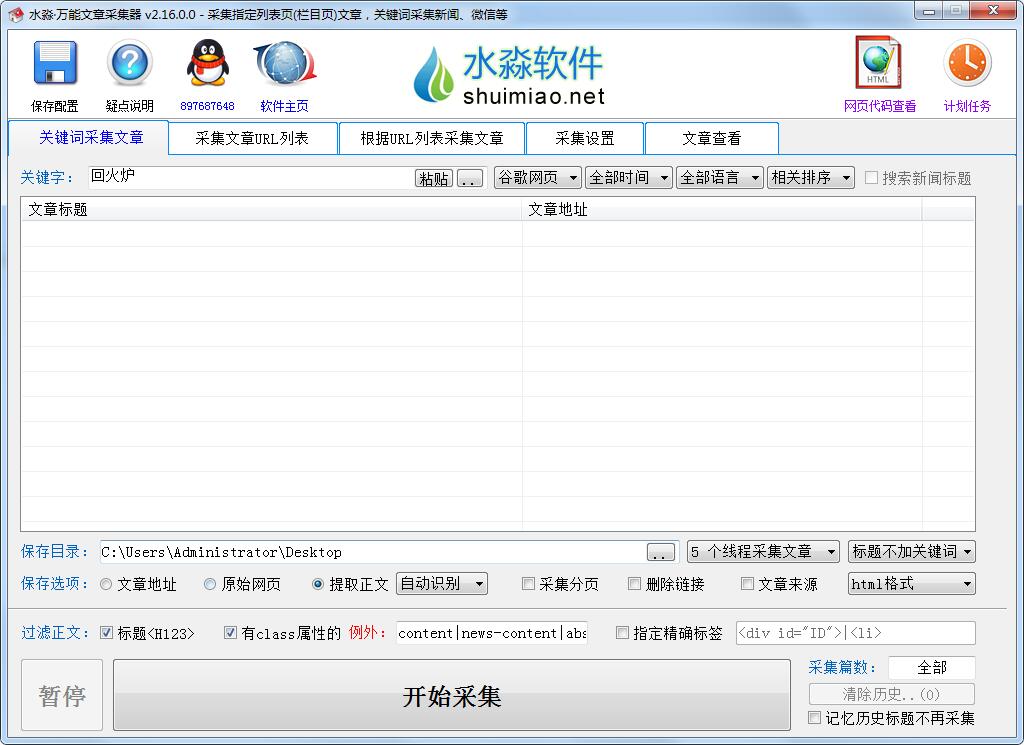The image size is (1024, 745).
Task: Open the 网页代码查看 HTML icon
Action: coord(878,64)
